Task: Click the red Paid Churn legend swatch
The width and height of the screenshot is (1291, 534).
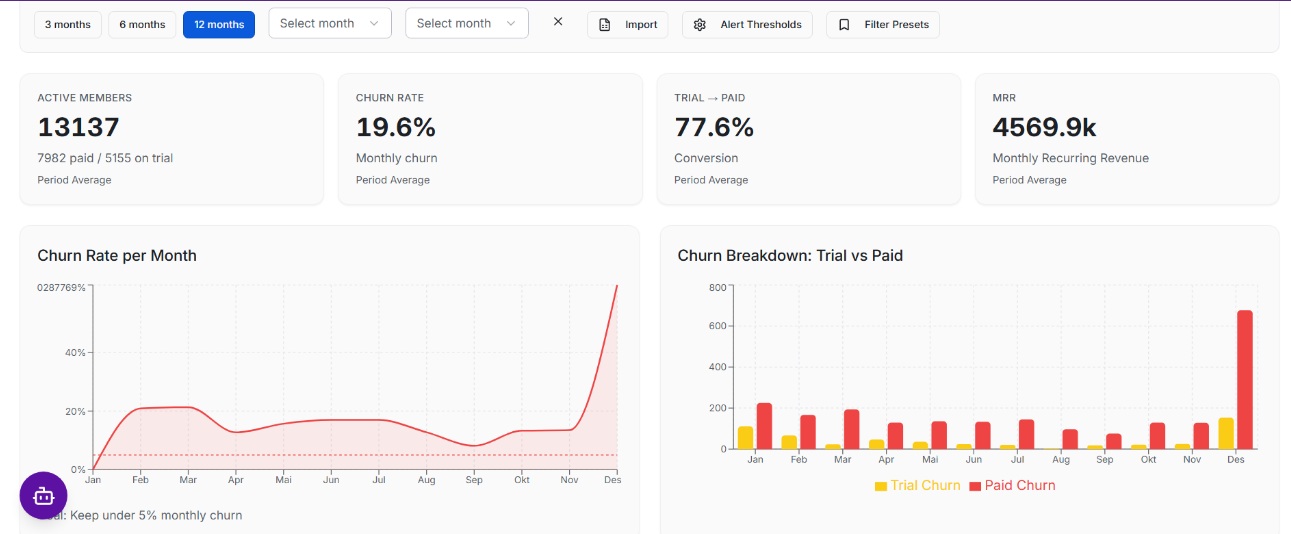Action: click(x=975, y=486)
